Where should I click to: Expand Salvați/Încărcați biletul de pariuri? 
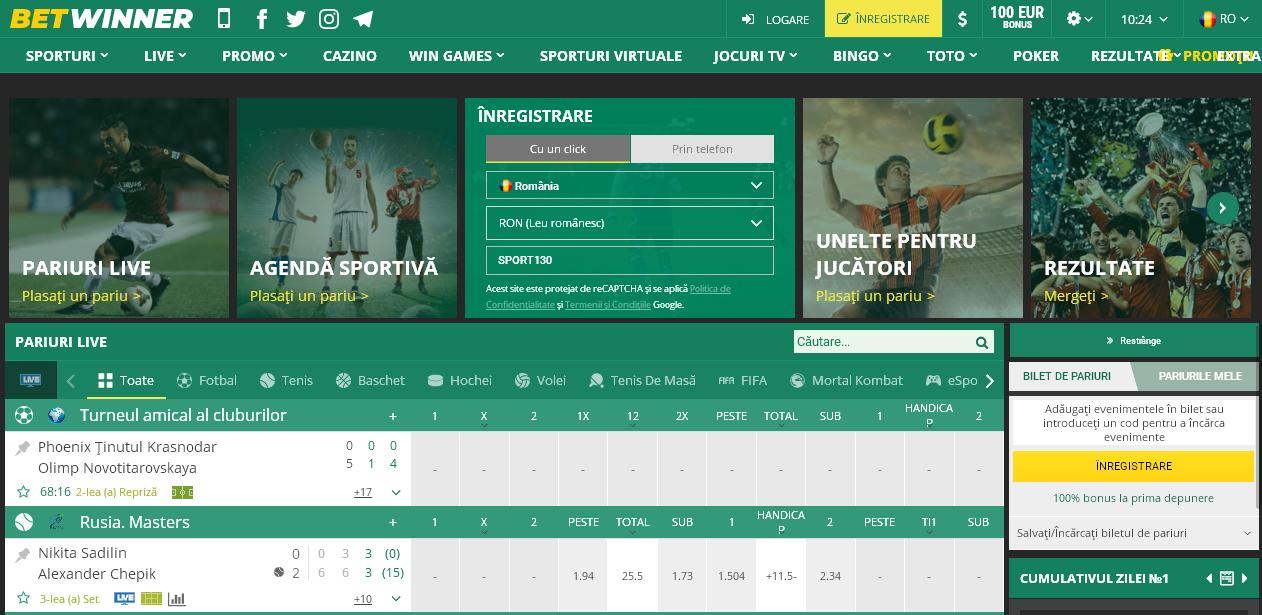point(1133,533)
